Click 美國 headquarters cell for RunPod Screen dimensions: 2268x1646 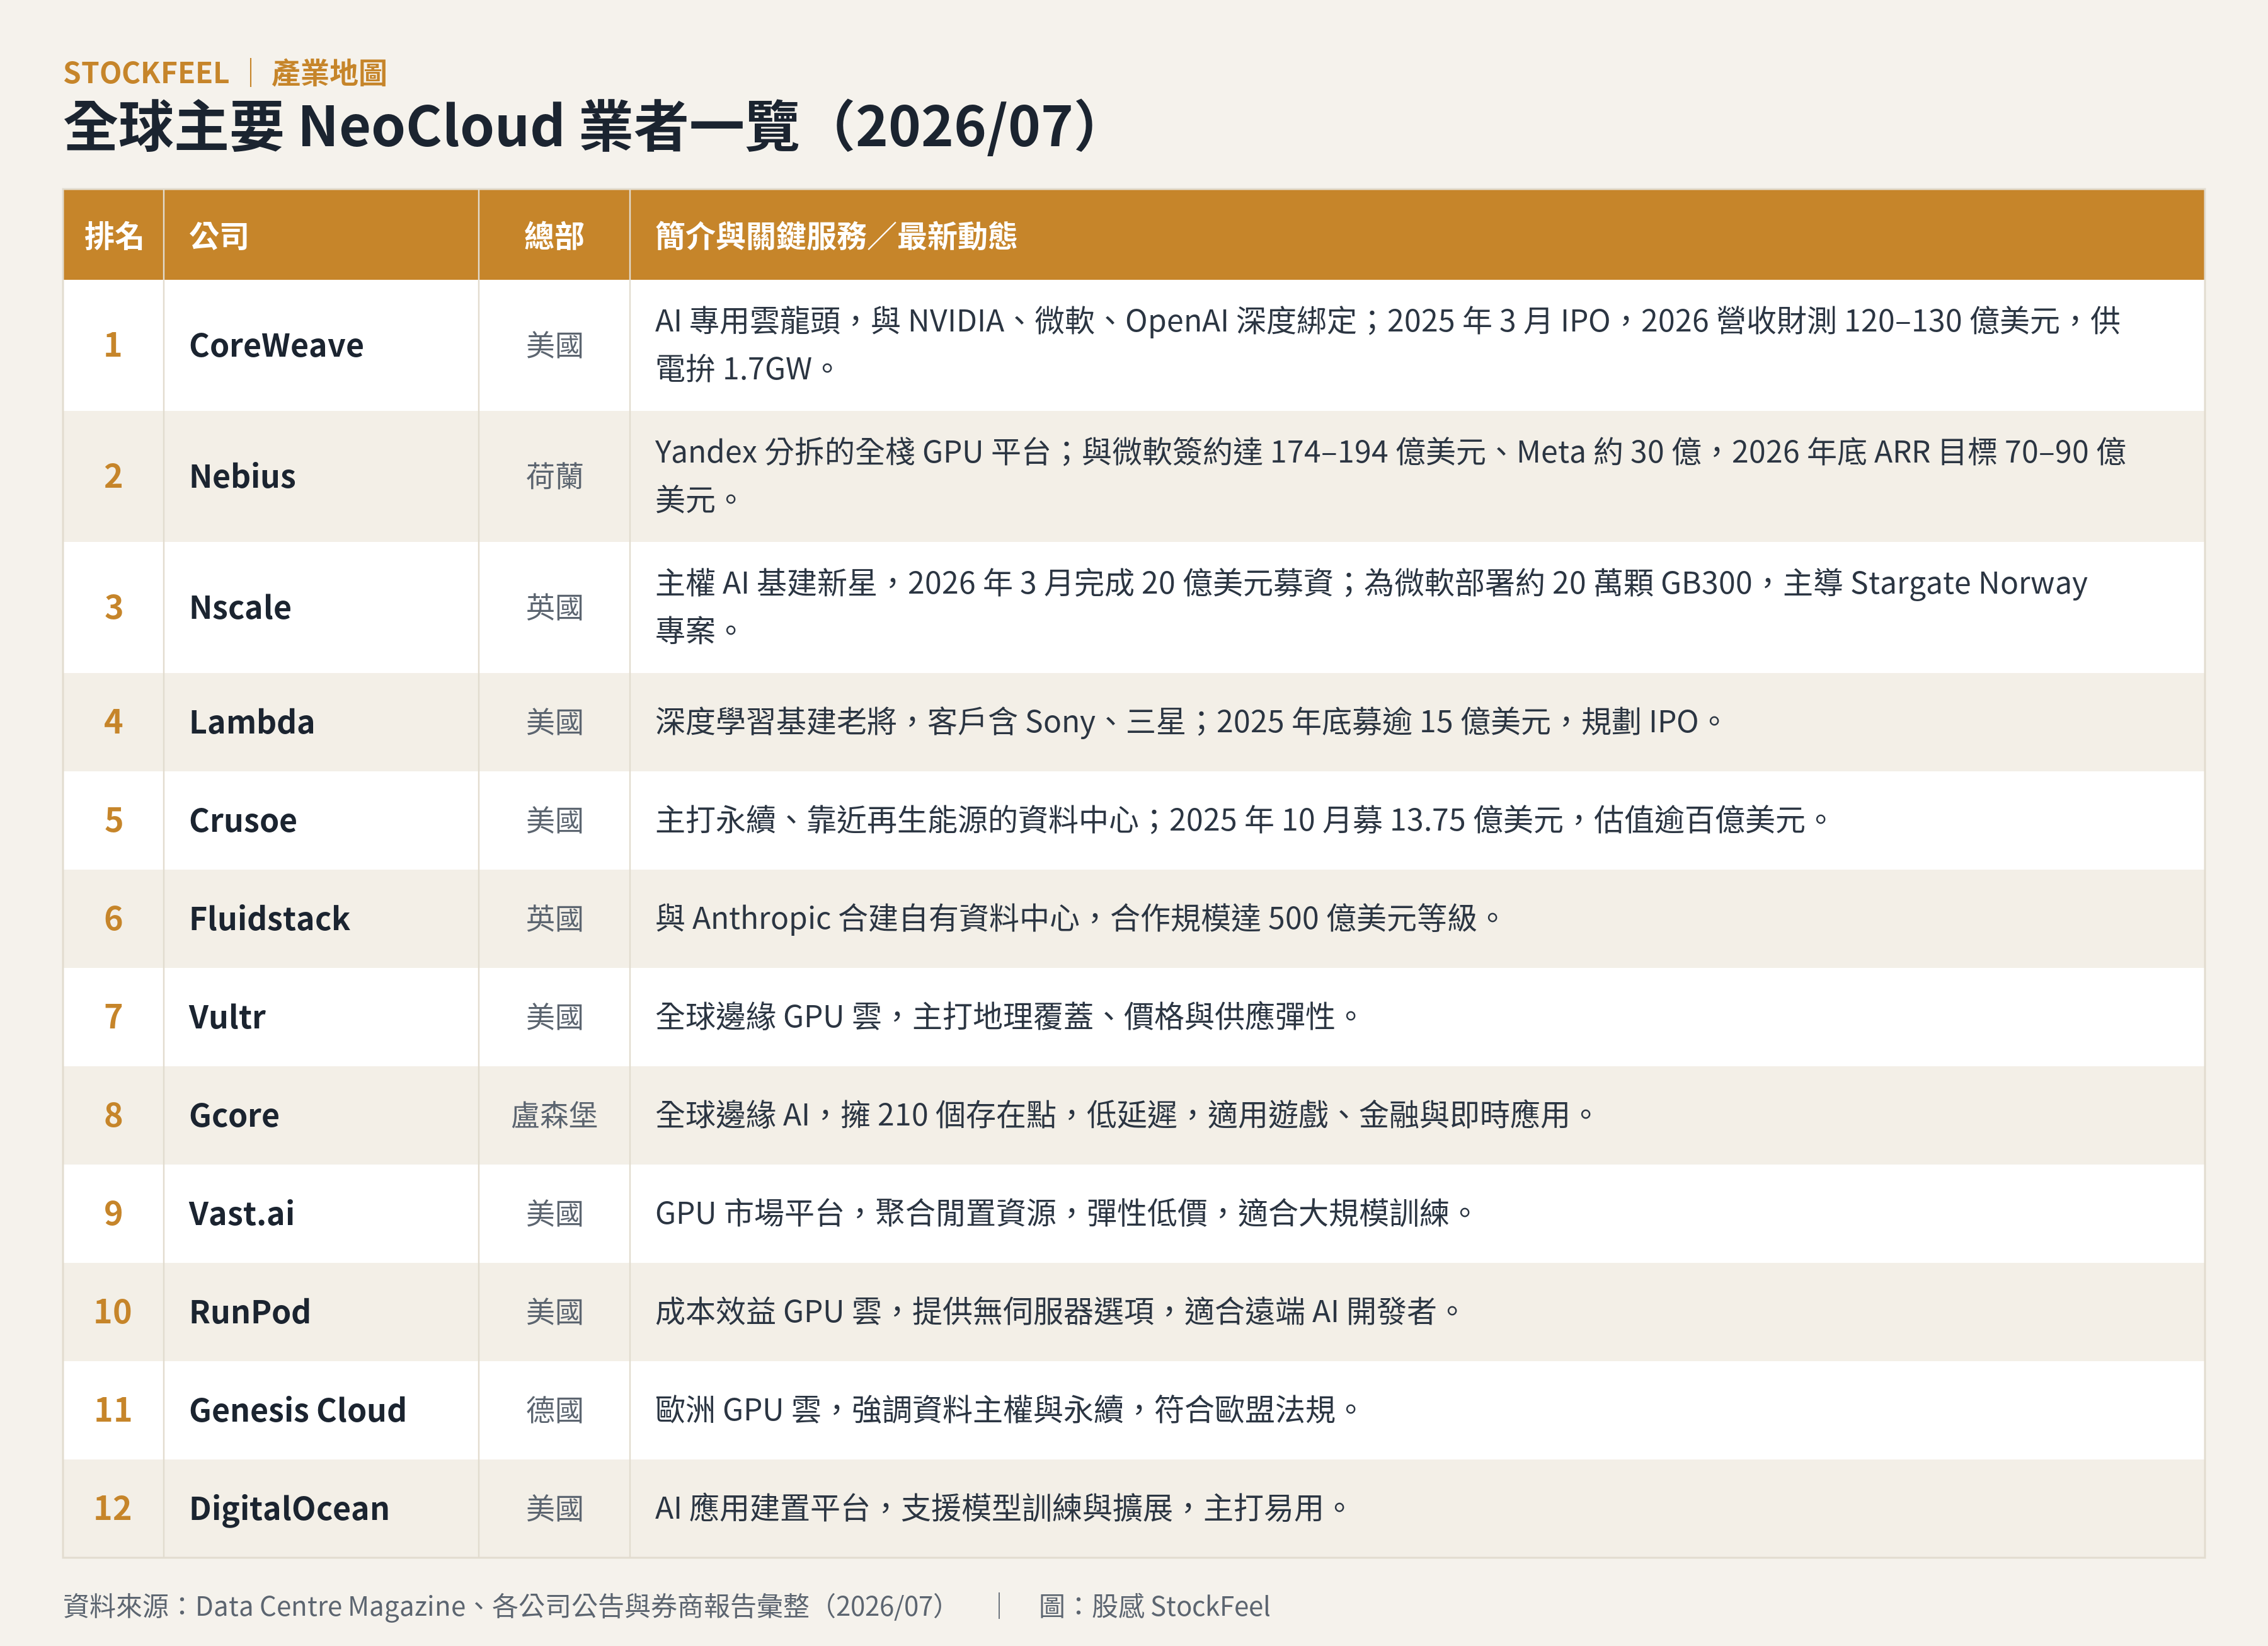point(554,1311)
